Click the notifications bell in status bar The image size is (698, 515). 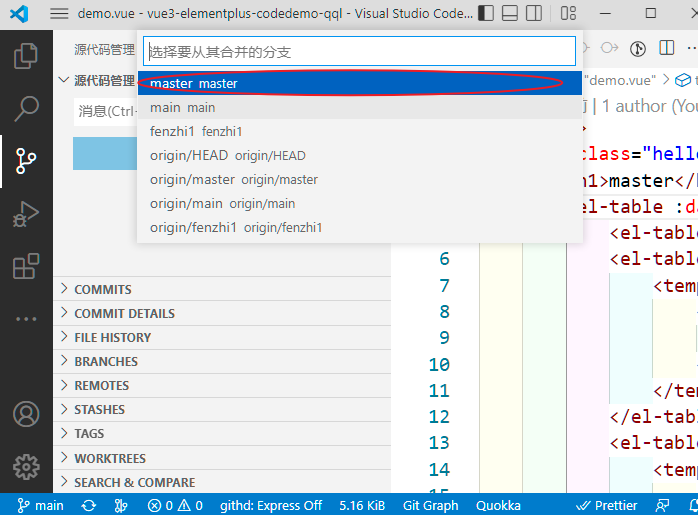pos(693,506)
